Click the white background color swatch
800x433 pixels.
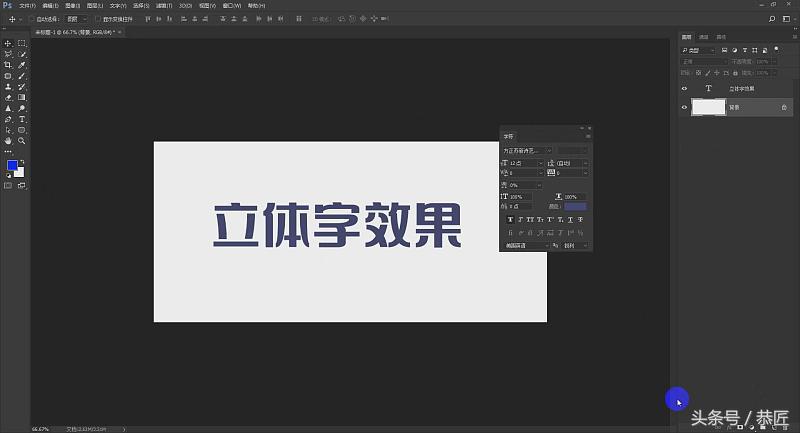20,173
